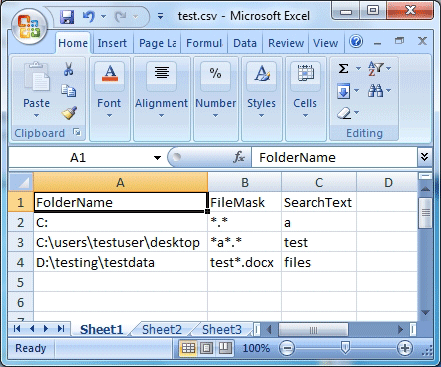The height and width of the screenshot is (367, 441).
Task: Click the AutoSum sigma icon
Action: click(x=344, y=69)
